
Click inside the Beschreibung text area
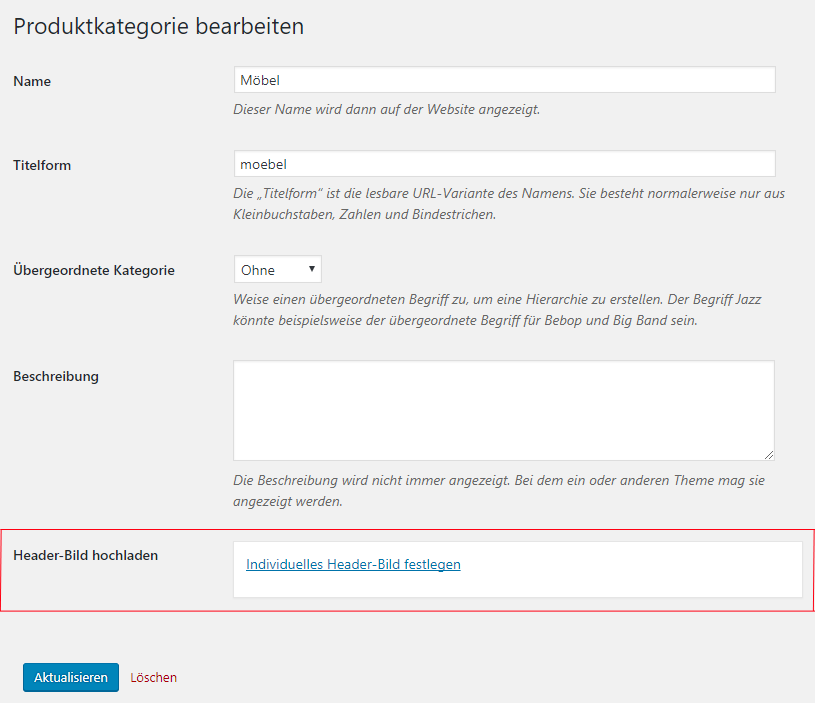pyautogui.click(x=504, y=410)
